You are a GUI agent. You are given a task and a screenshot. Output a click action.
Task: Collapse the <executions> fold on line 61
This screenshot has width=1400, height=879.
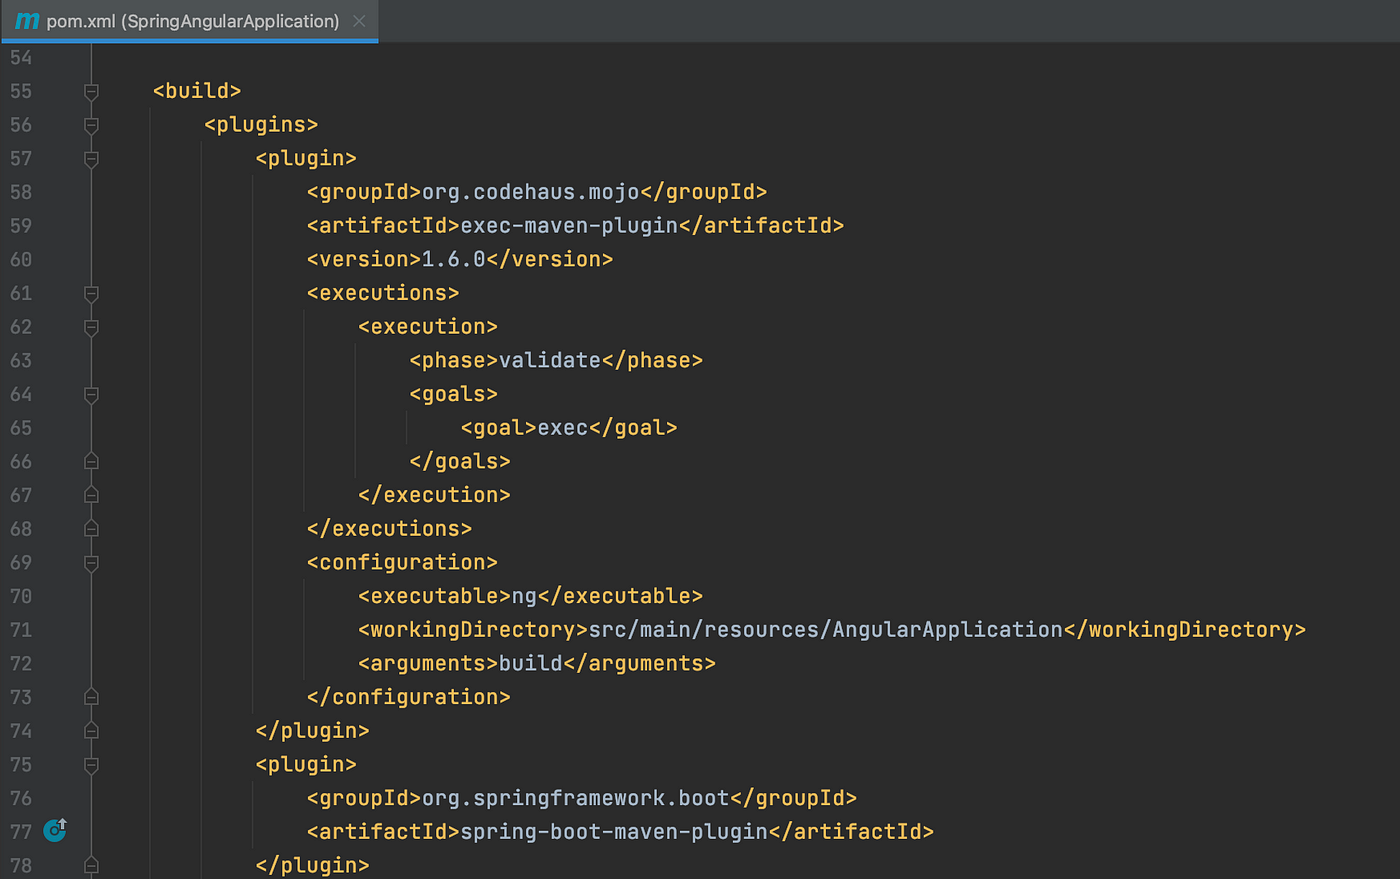(91, 294)
